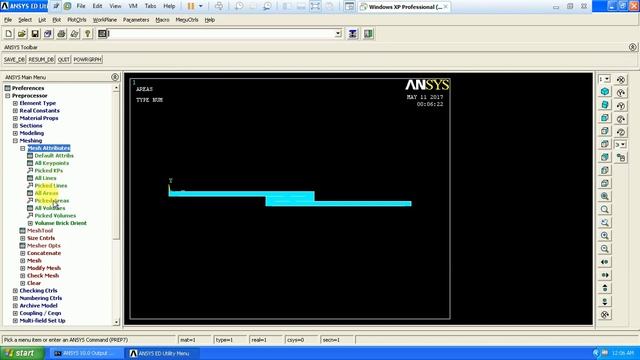
Task: Open the VMware power options dropdown arrow
Action: [x=200, y=6]
